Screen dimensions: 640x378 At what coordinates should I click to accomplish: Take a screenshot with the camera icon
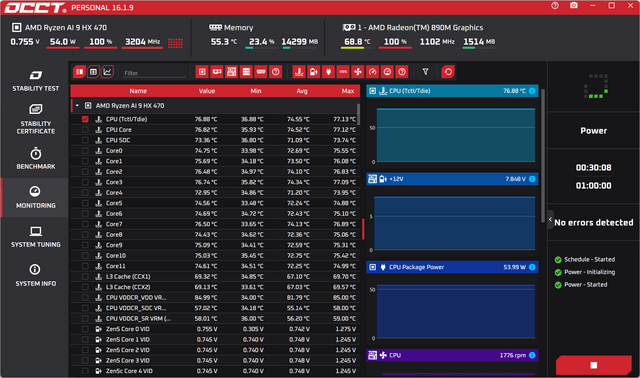pyautogui.click(x=574, y=6)
